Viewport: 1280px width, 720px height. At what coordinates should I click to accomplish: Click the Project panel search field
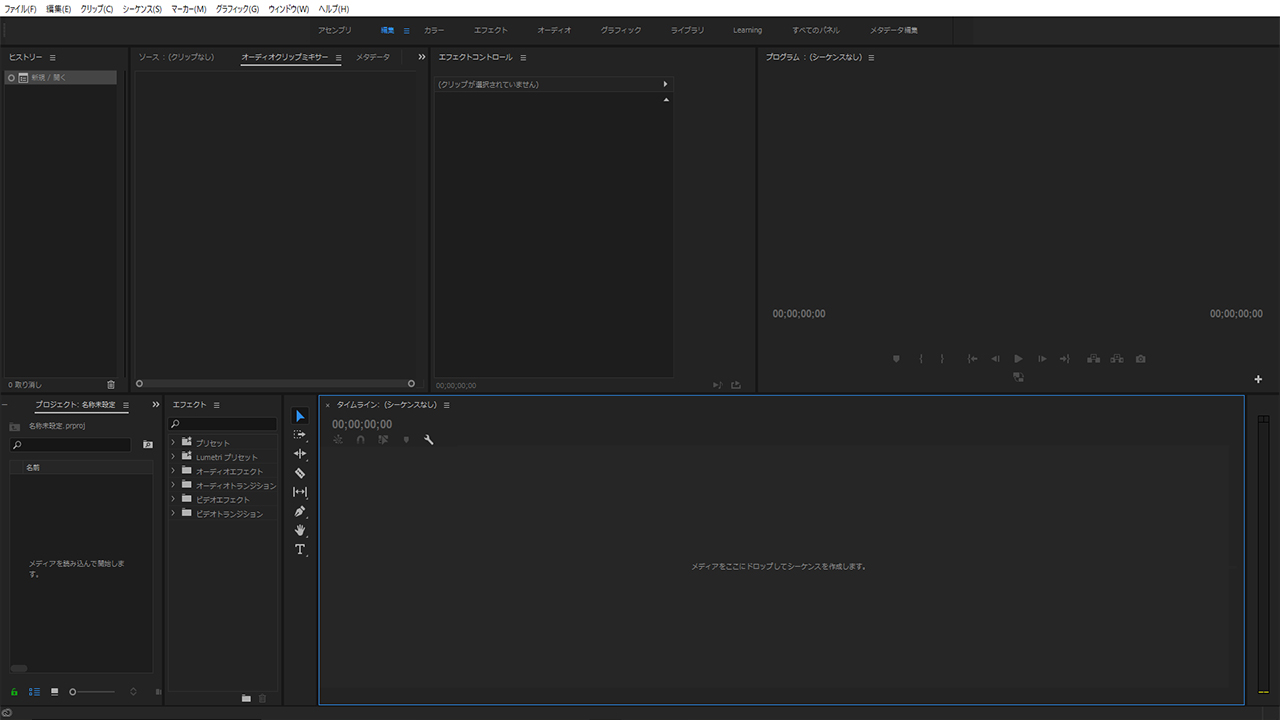70,444
